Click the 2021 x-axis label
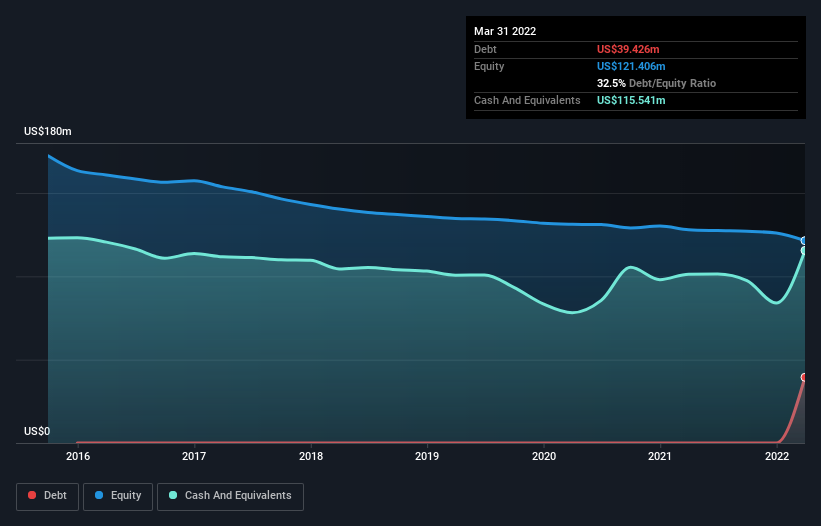Viewport: 821px width, 526px height. [660, 456]
